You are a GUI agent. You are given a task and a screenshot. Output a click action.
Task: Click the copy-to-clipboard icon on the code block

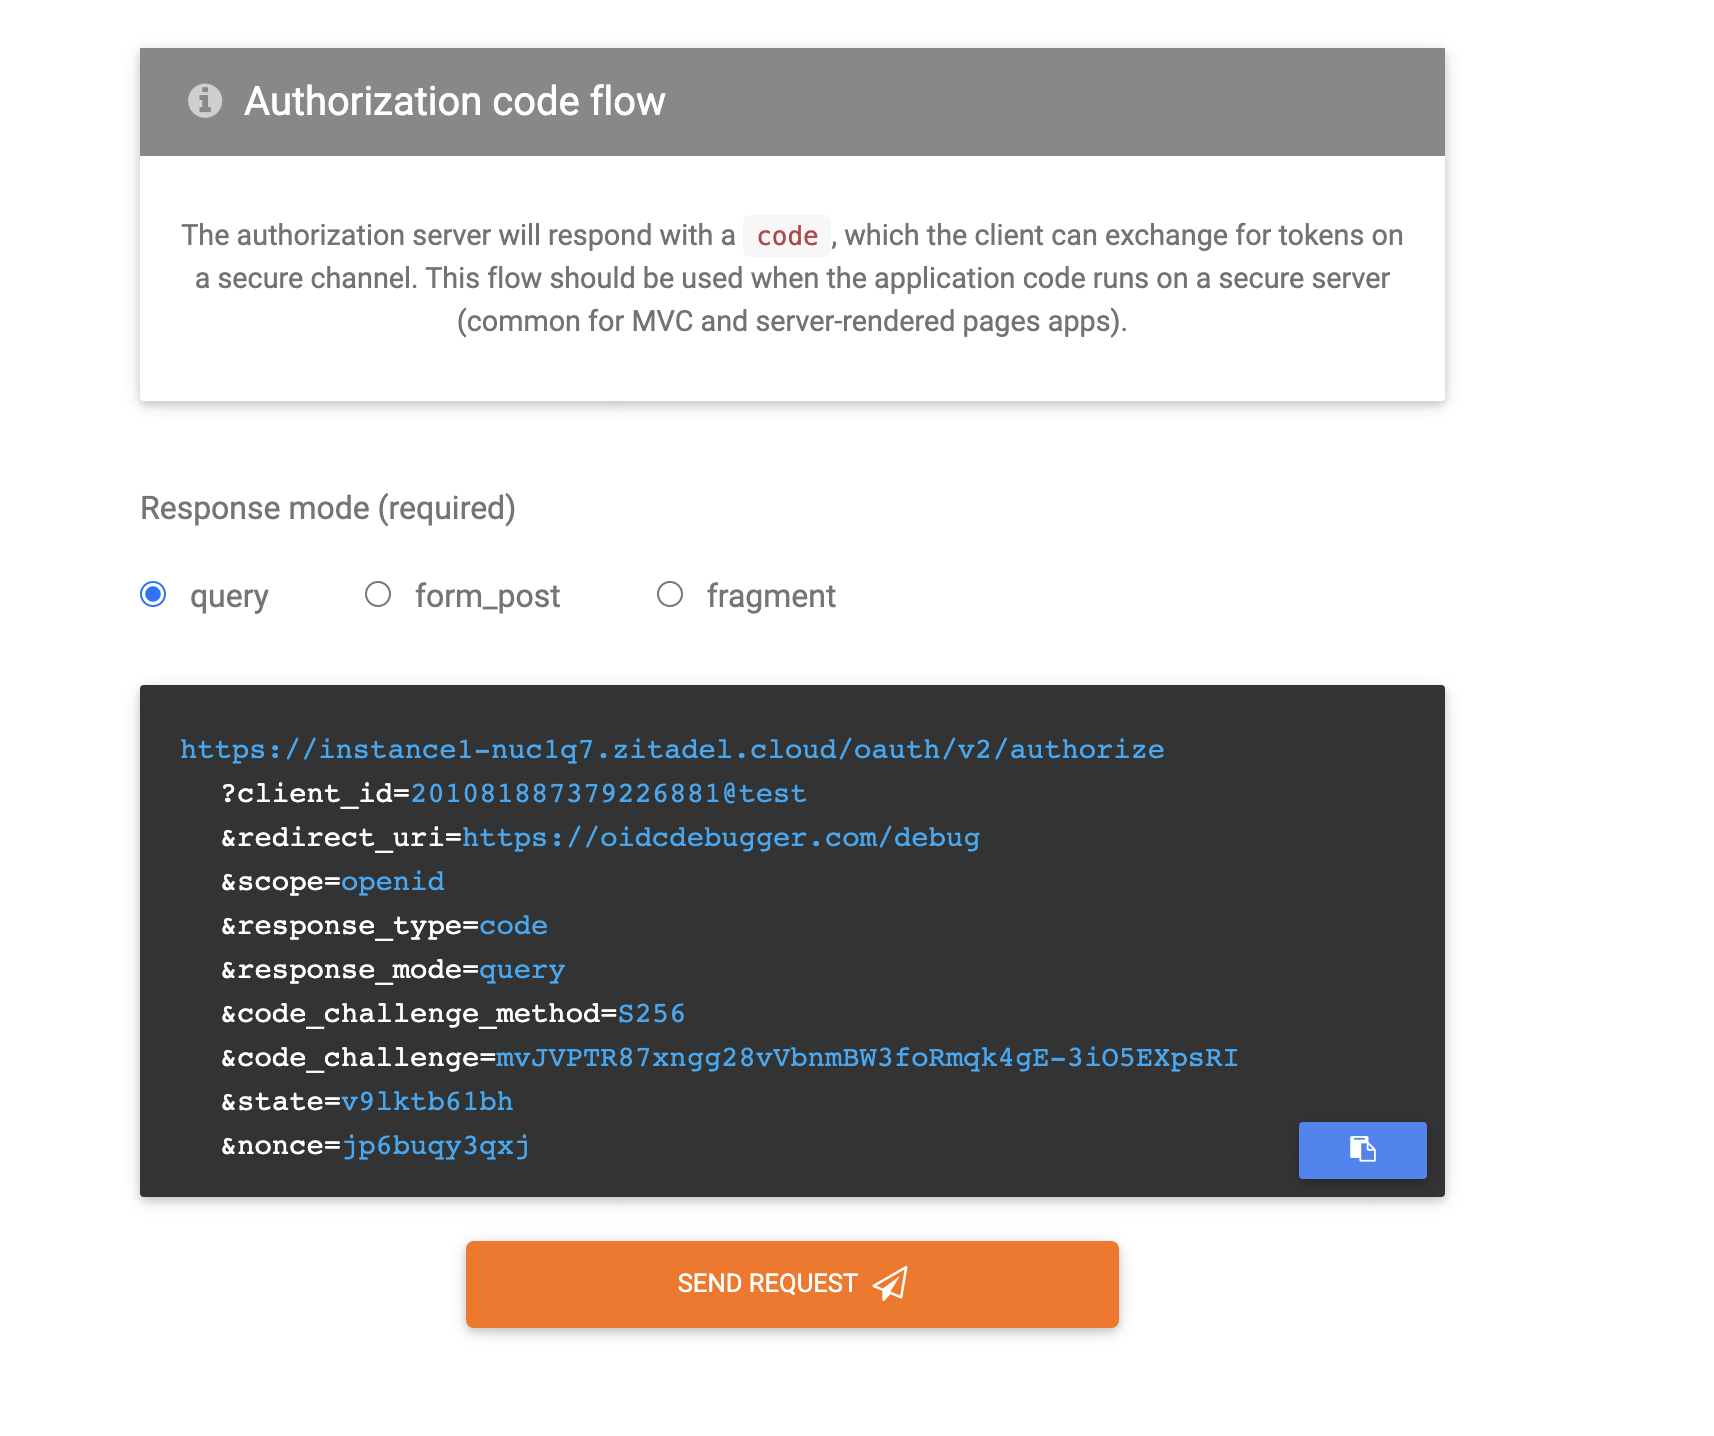click(1362, 1150)
